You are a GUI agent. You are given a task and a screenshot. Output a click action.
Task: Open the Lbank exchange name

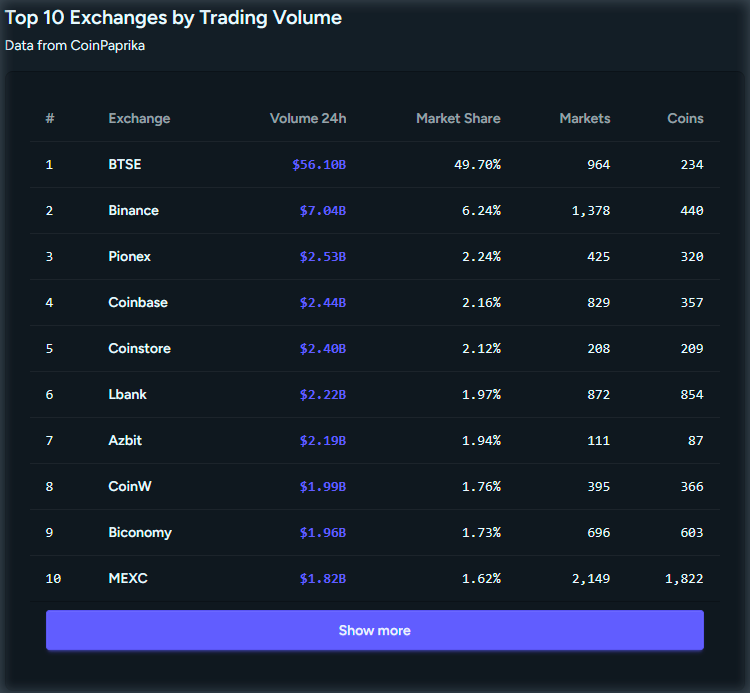coord(128,394)
